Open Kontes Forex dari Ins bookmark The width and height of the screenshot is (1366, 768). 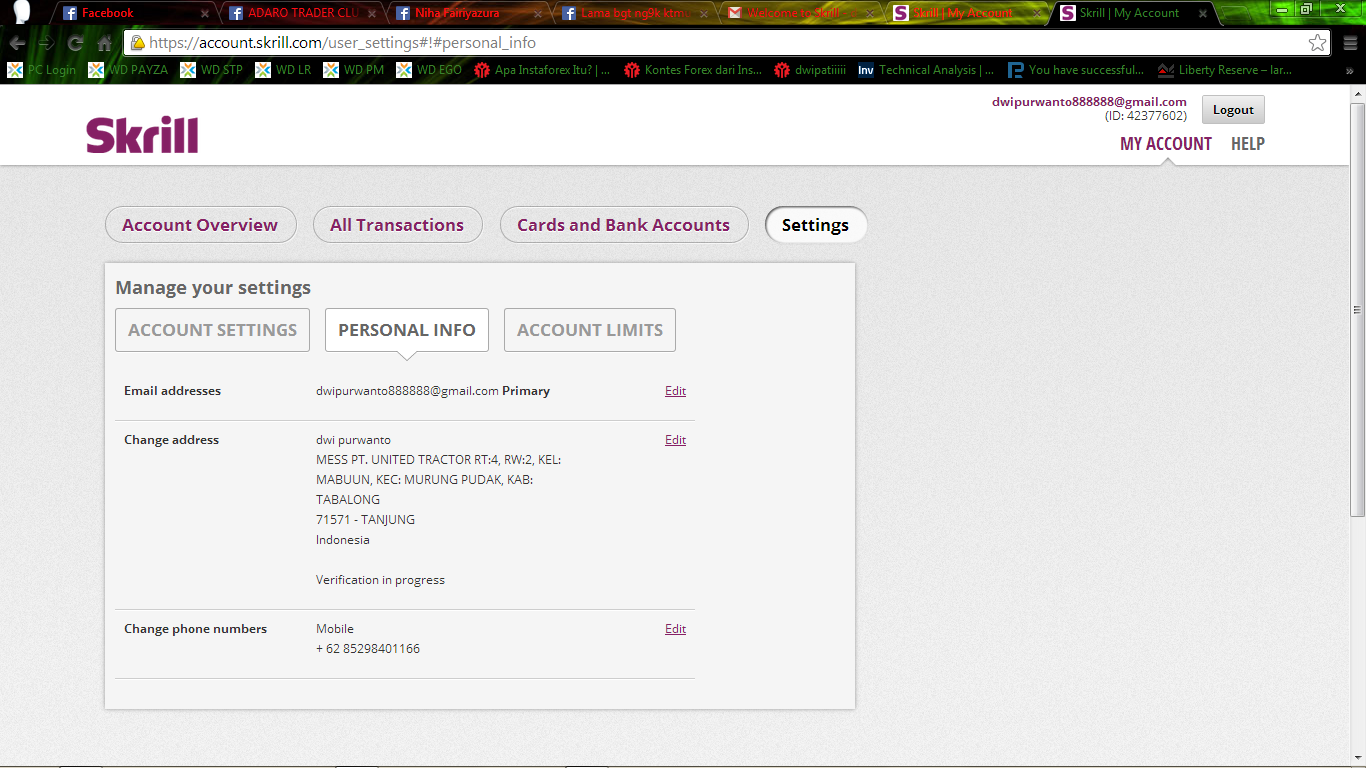693,70
